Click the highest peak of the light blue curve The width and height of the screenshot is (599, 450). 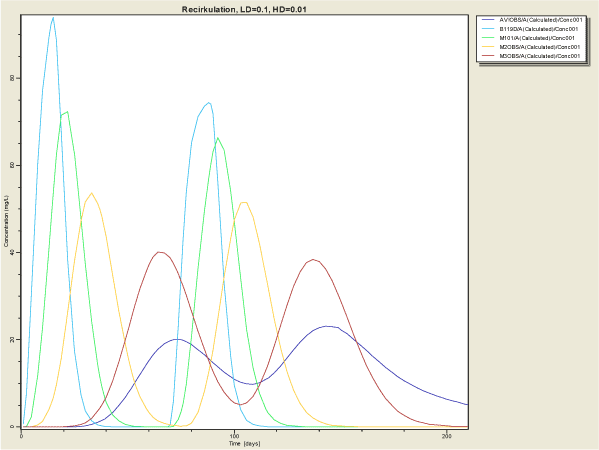coord(53,18)
